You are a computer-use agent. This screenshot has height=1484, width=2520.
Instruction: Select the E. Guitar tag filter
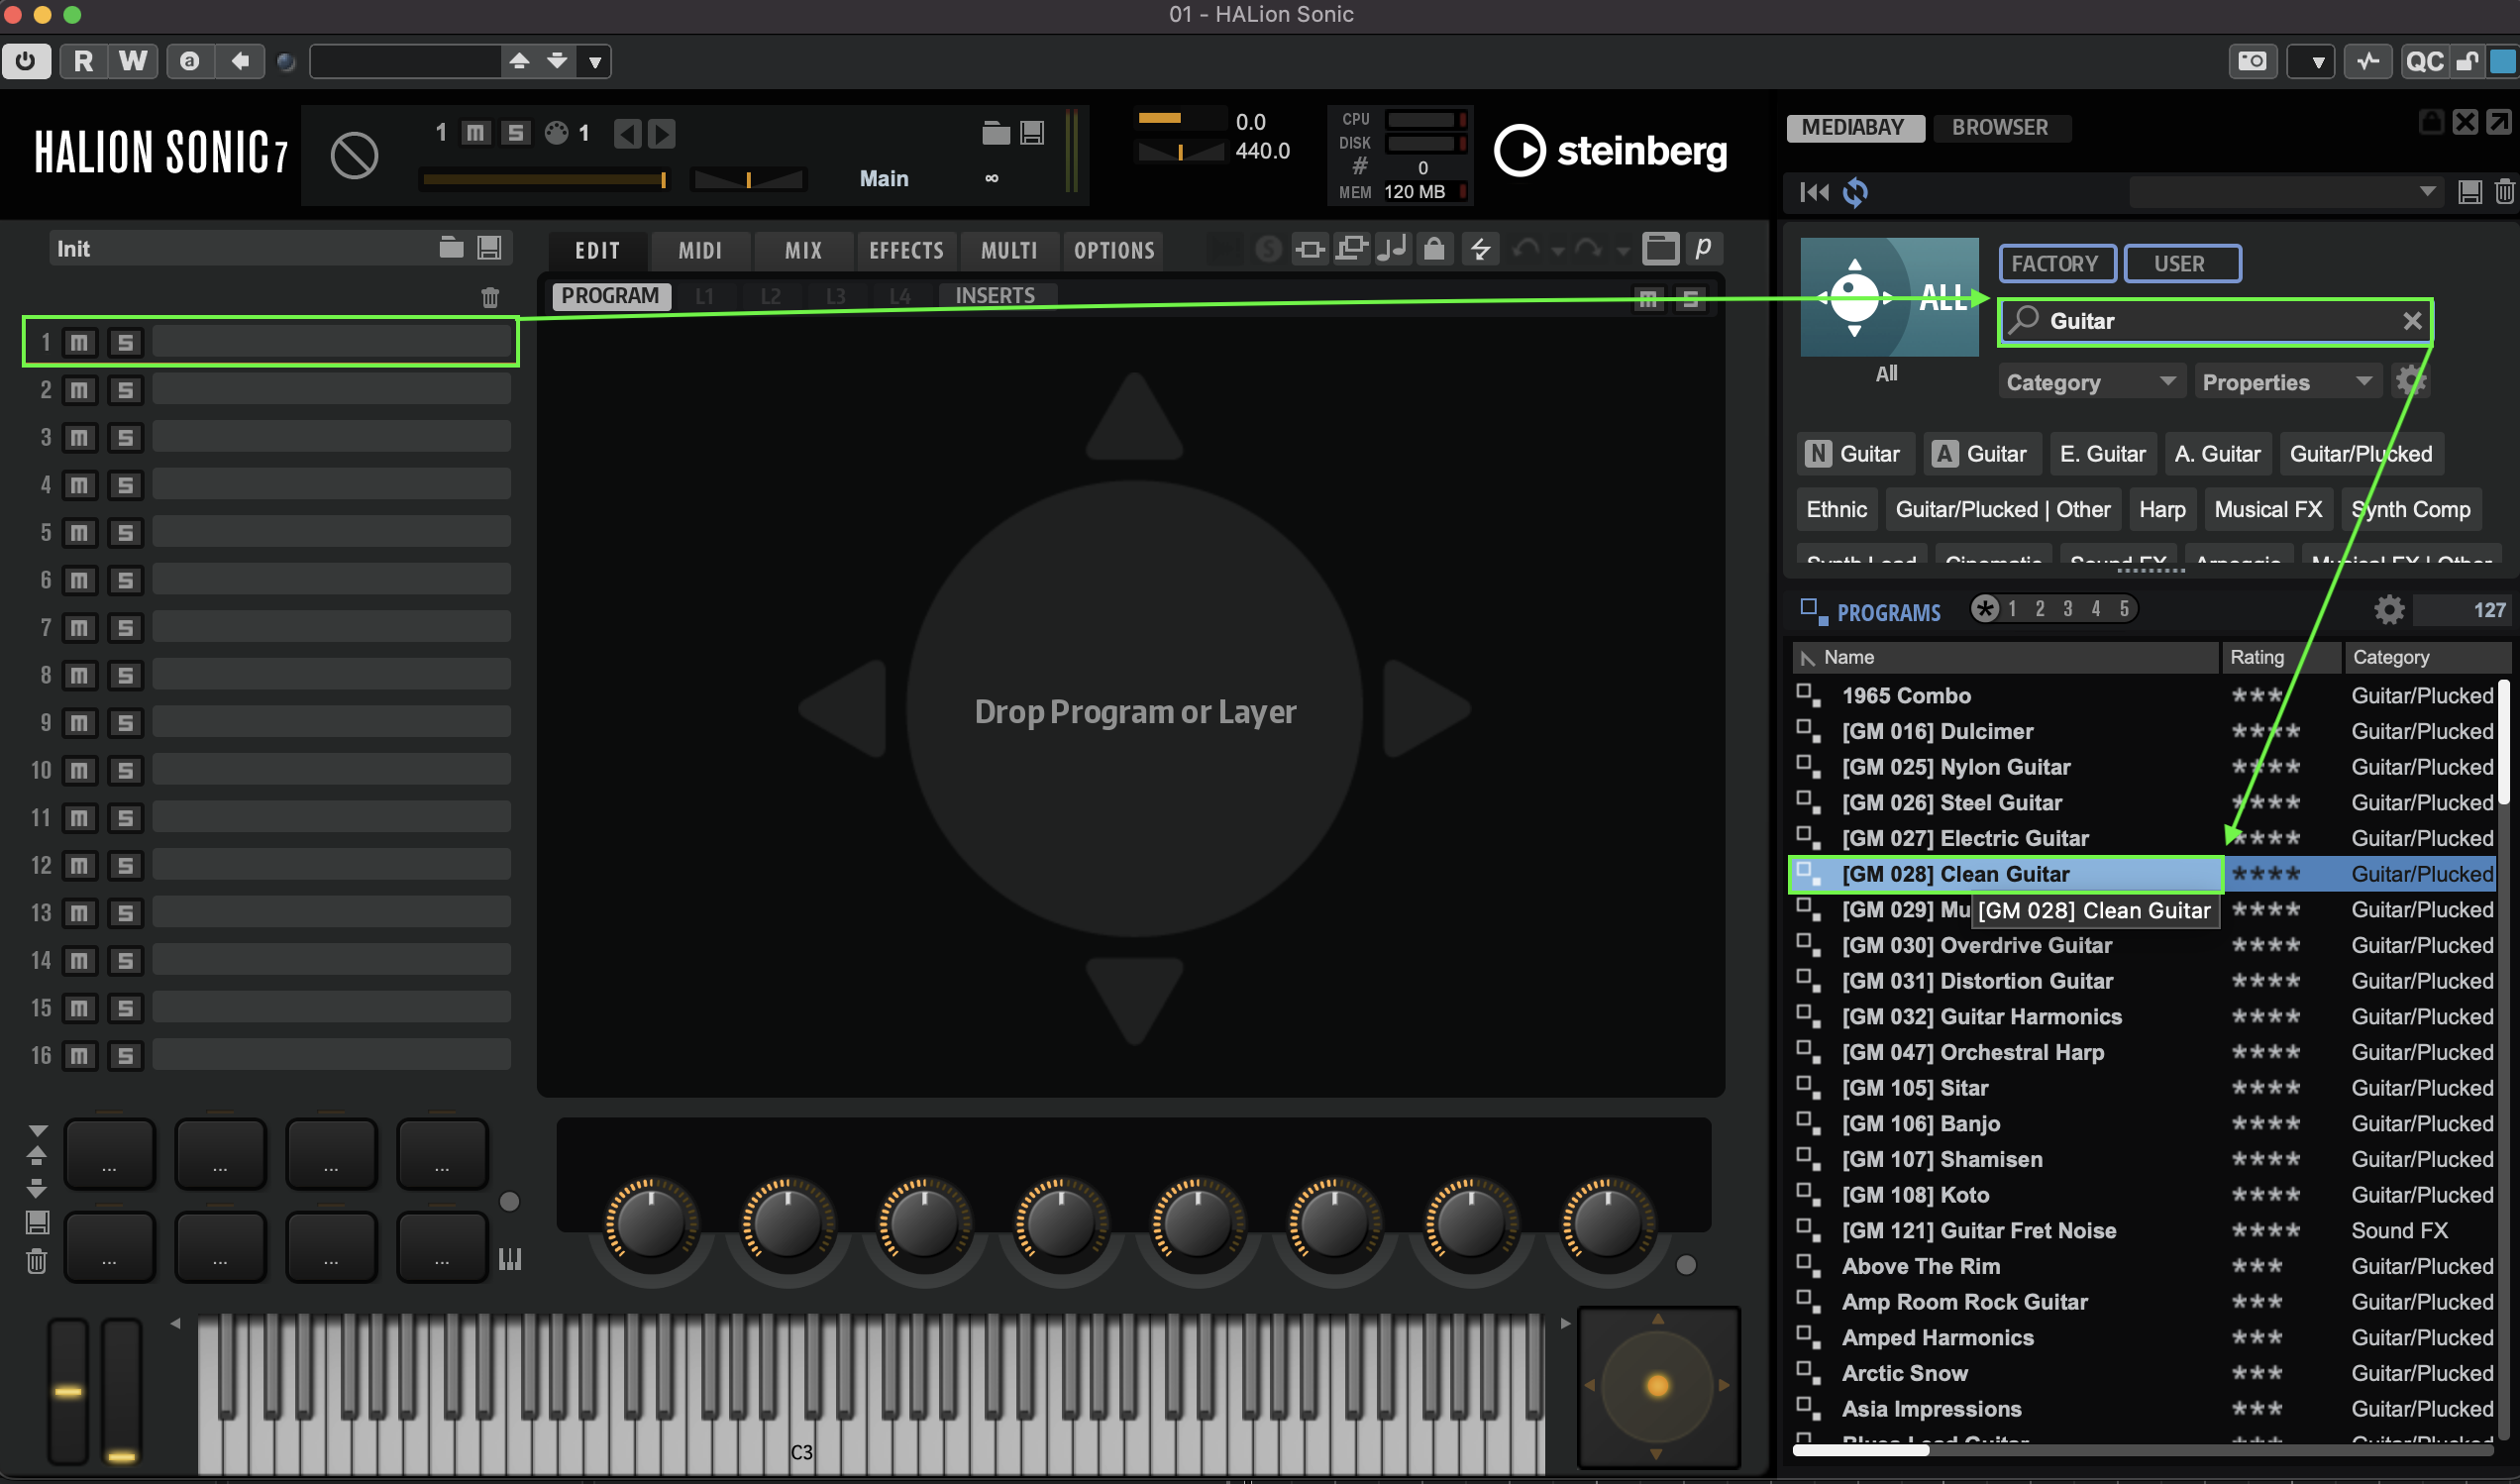click(x=2102, y=454)
